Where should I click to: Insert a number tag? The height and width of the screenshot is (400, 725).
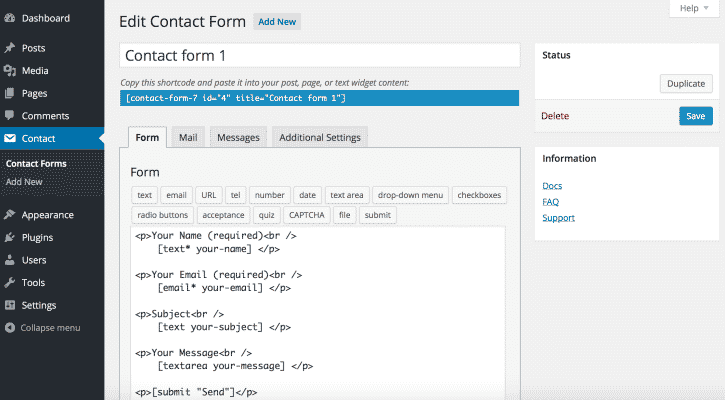[270, 195]
